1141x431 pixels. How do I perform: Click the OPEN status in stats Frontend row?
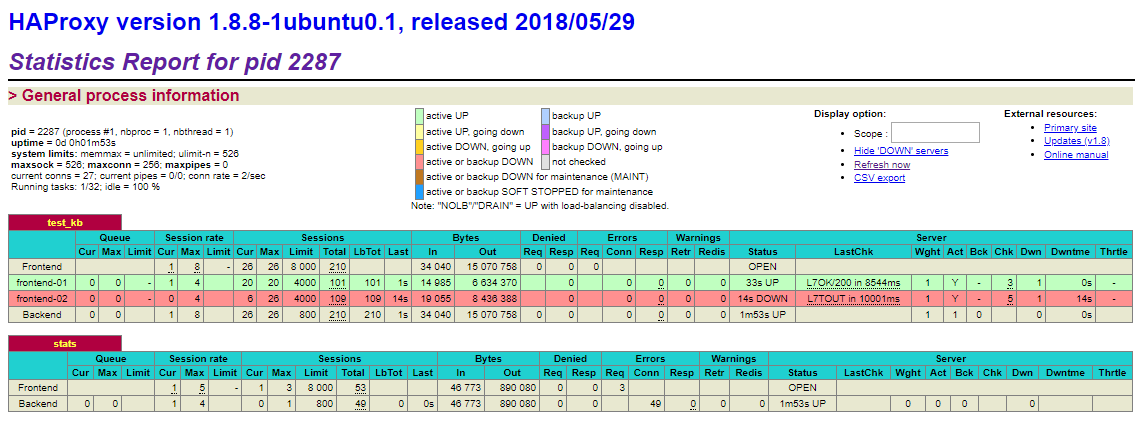[x=802, y=387]
